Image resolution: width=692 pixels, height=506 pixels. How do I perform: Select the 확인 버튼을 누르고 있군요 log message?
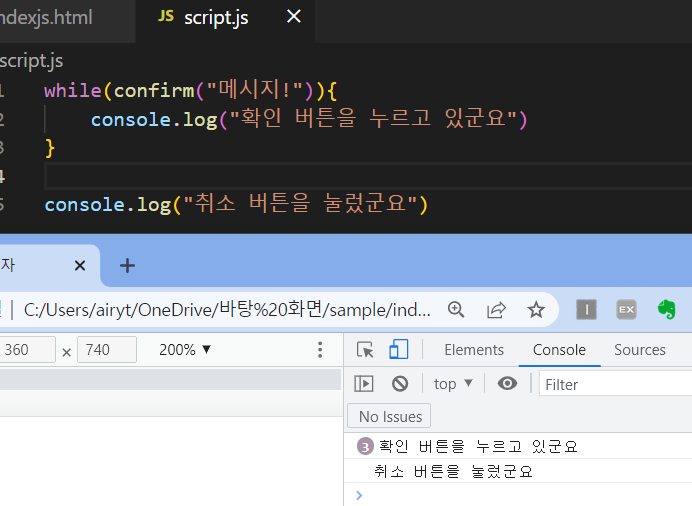478,446
